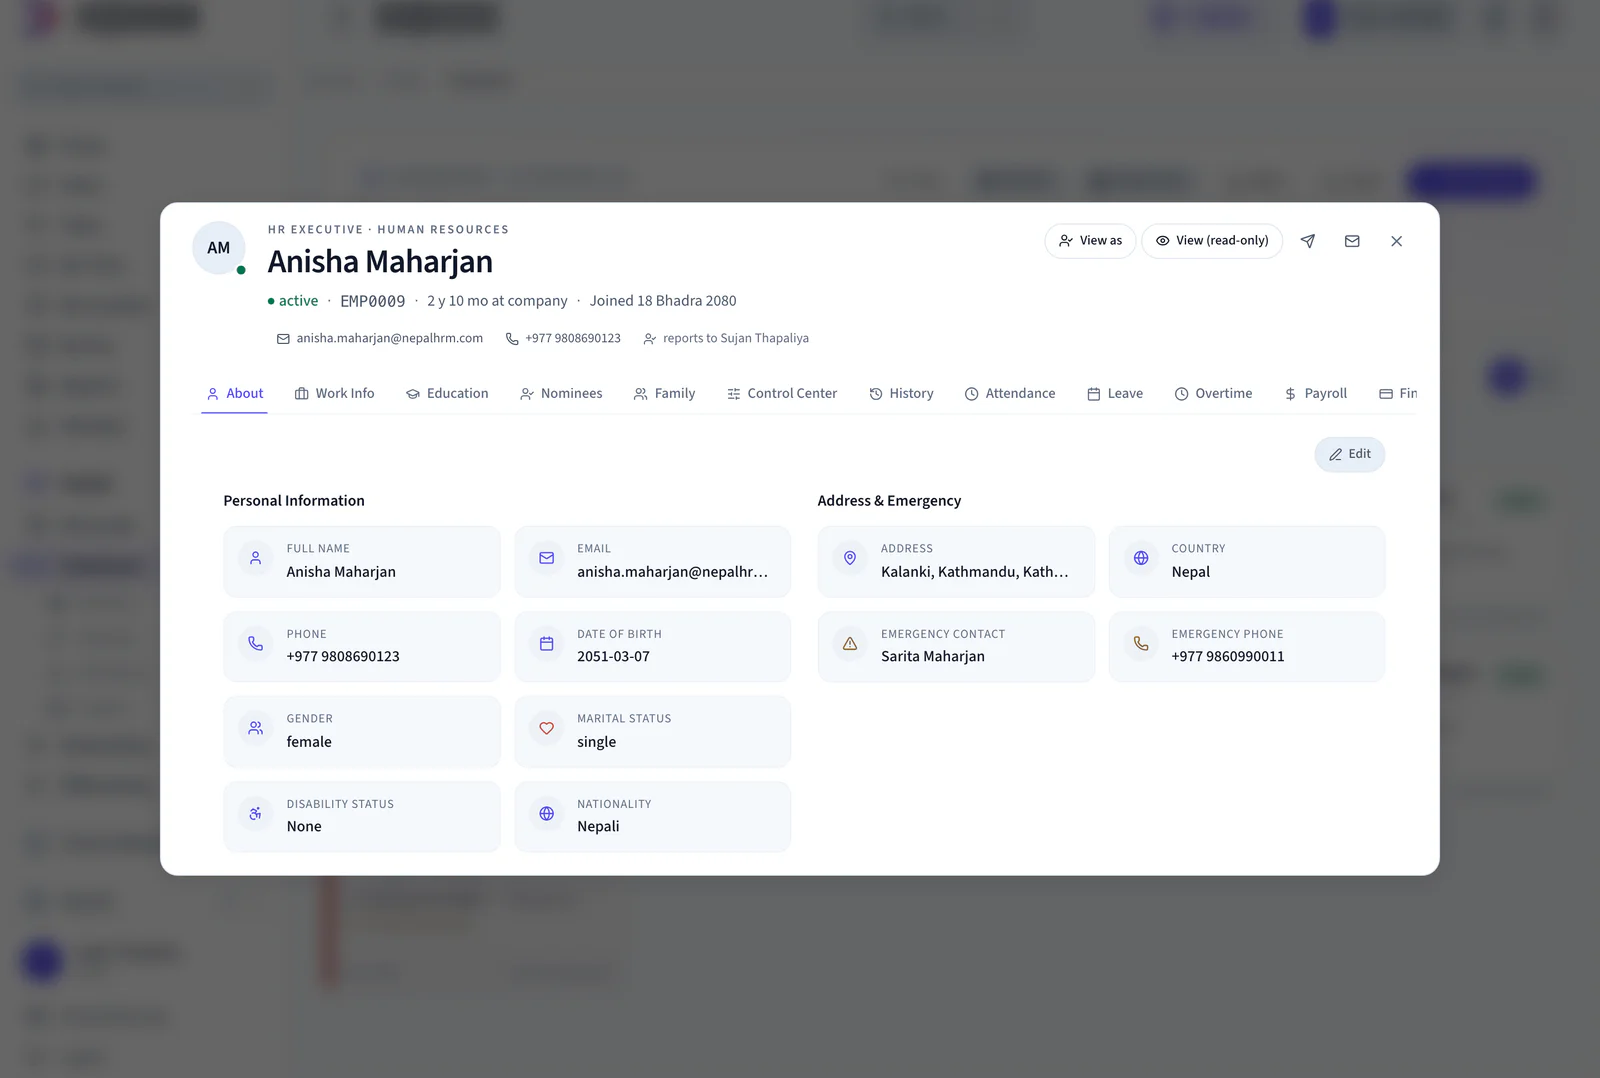Click the envelope icon in Email card

pyautogui.click(x=546, y=558)
